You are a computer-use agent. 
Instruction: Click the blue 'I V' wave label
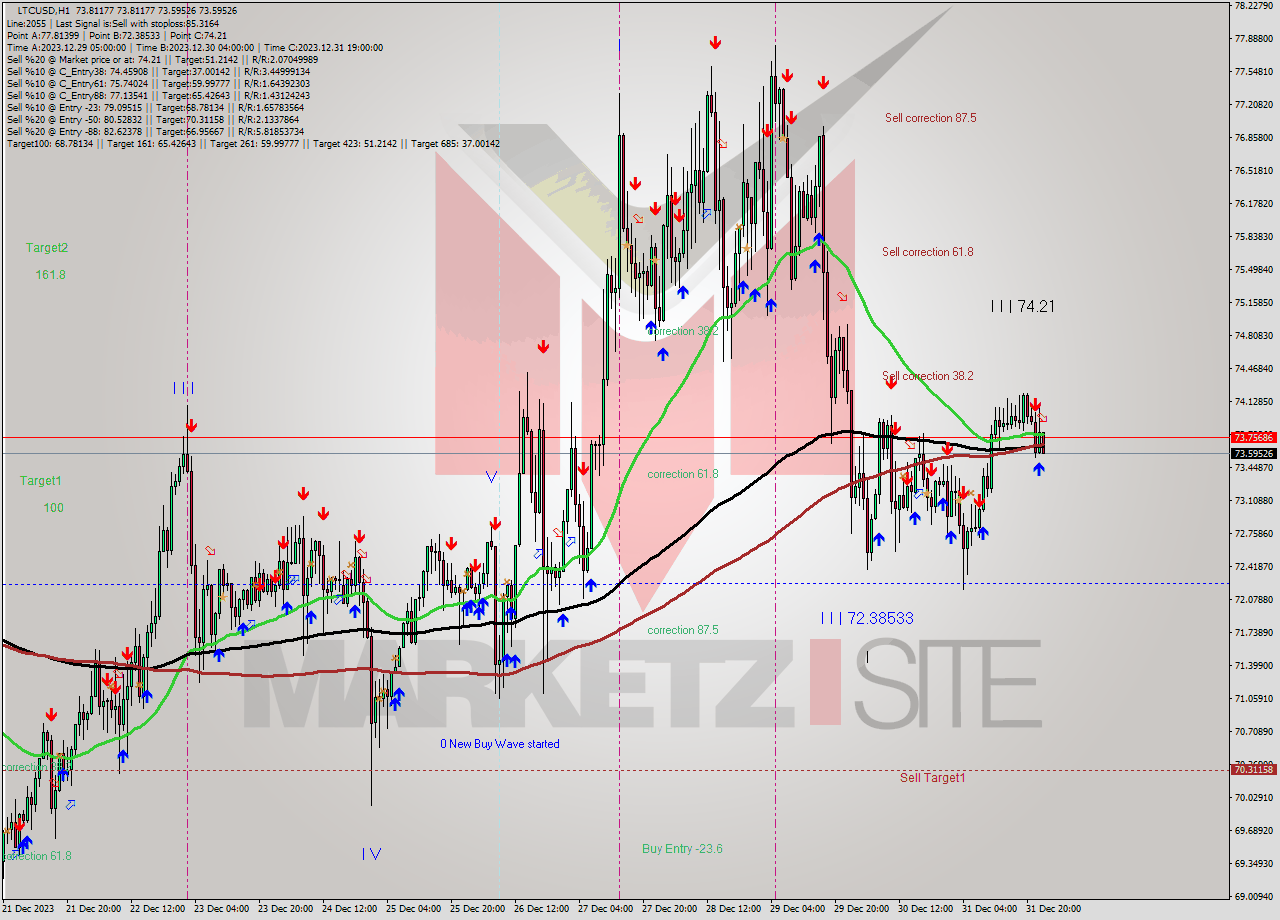pos(371,854)
